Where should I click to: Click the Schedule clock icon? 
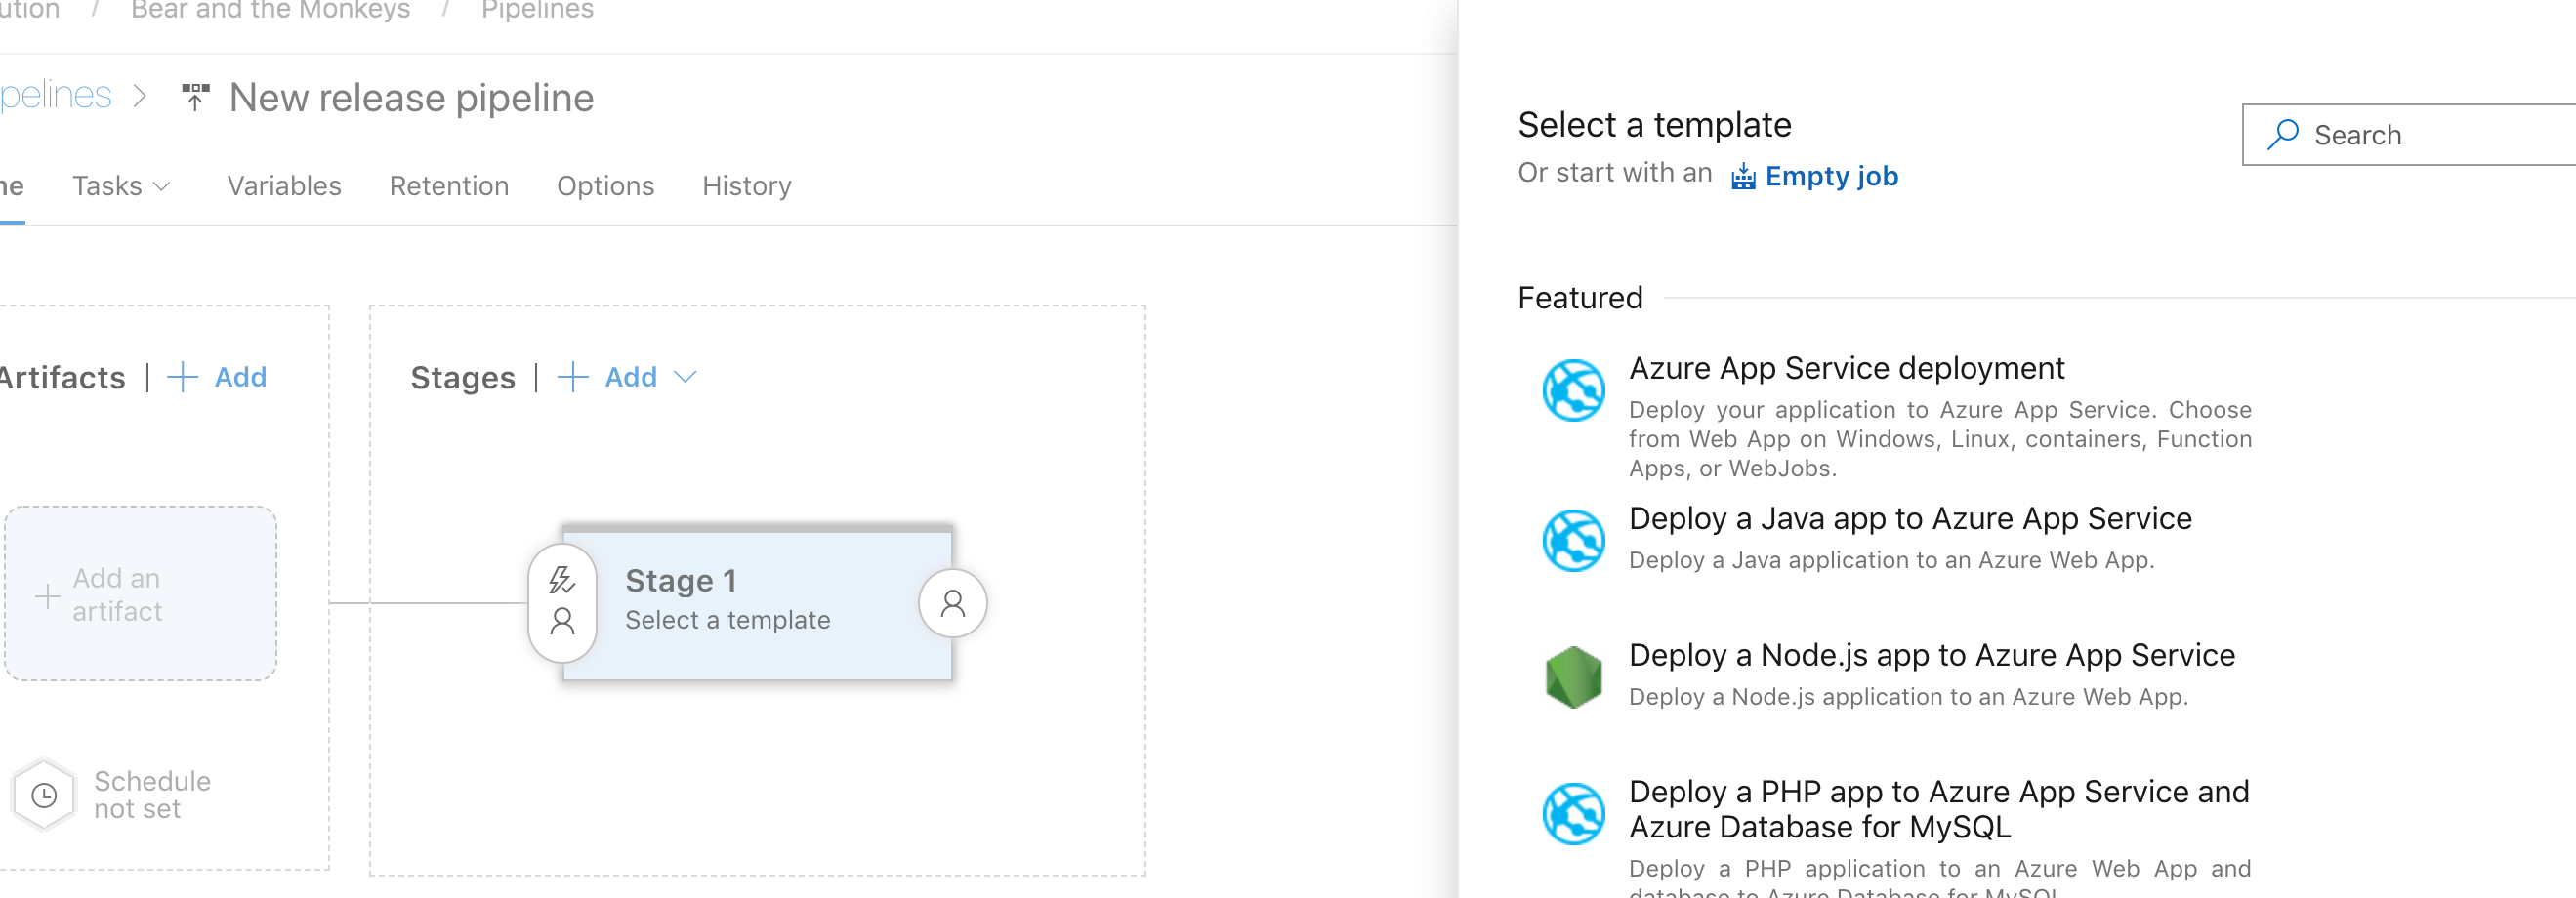pyautogui.click(x=44, y=795)
